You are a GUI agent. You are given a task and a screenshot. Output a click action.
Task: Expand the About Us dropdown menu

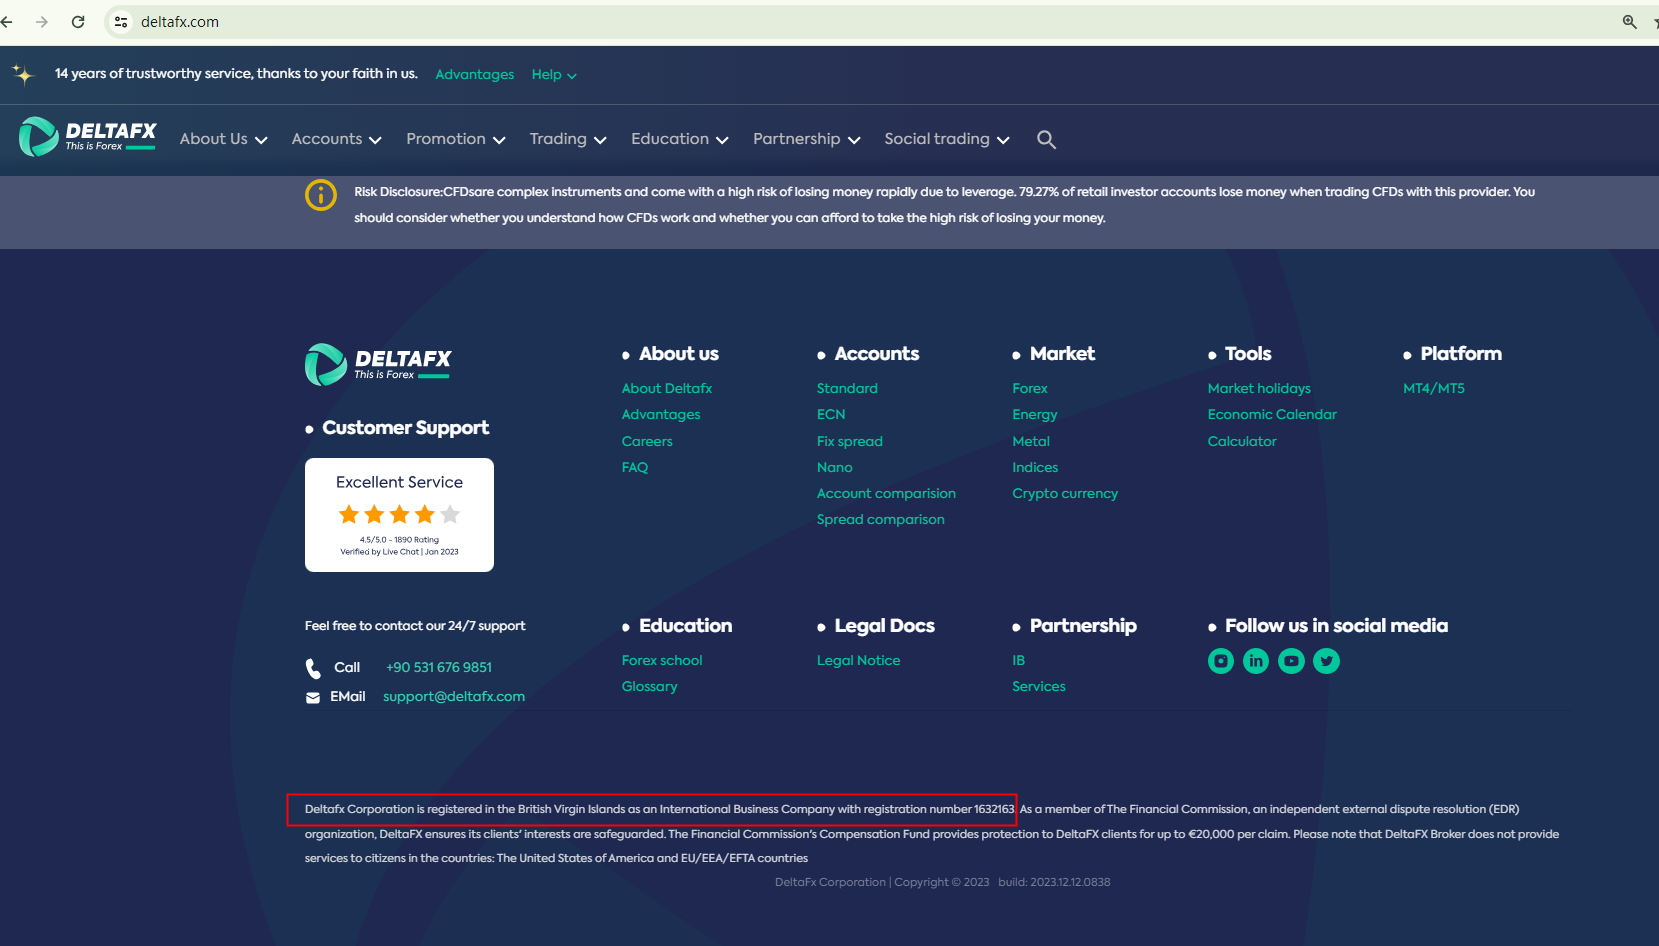pos(223,139)
